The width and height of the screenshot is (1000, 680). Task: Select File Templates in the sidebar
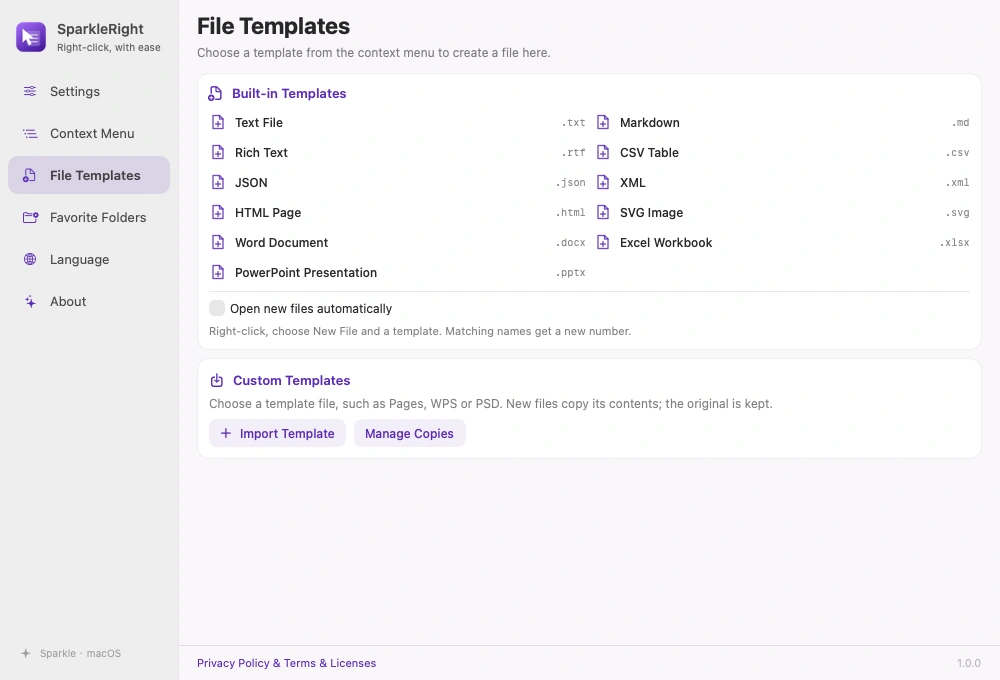[89, 175]
